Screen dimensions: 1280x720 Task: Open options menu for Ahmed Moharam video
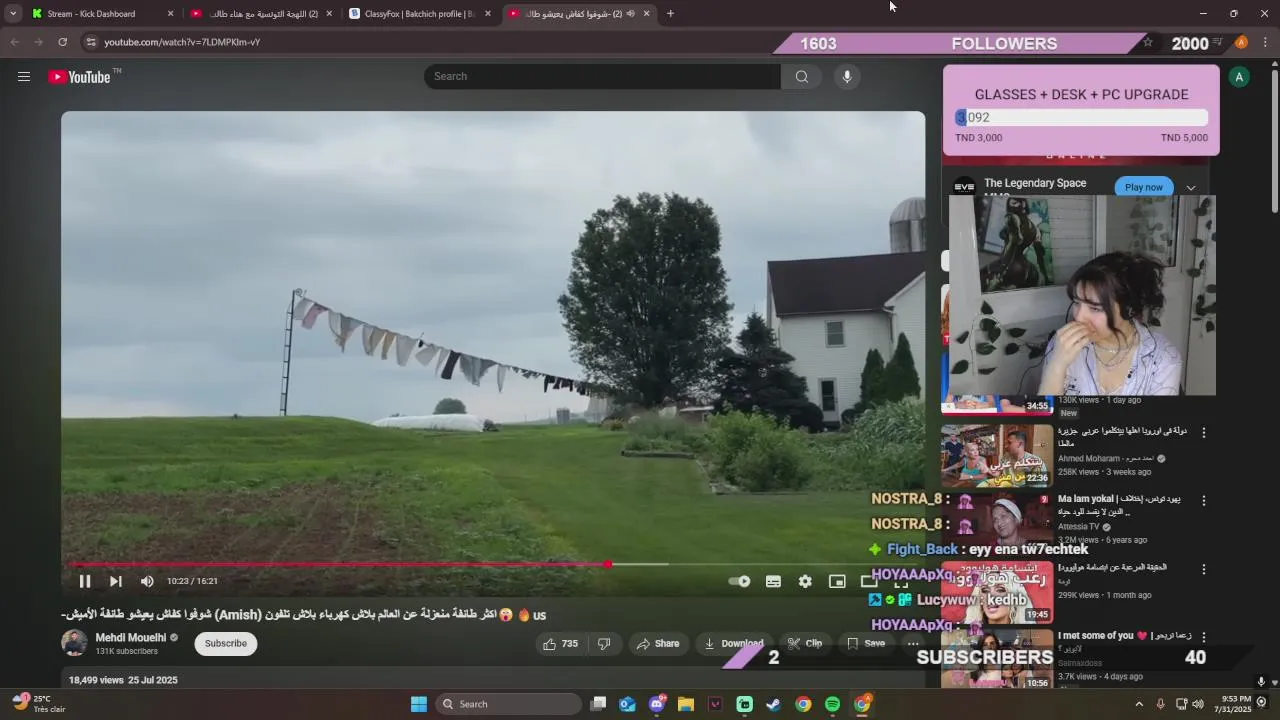coord(1203,433)
